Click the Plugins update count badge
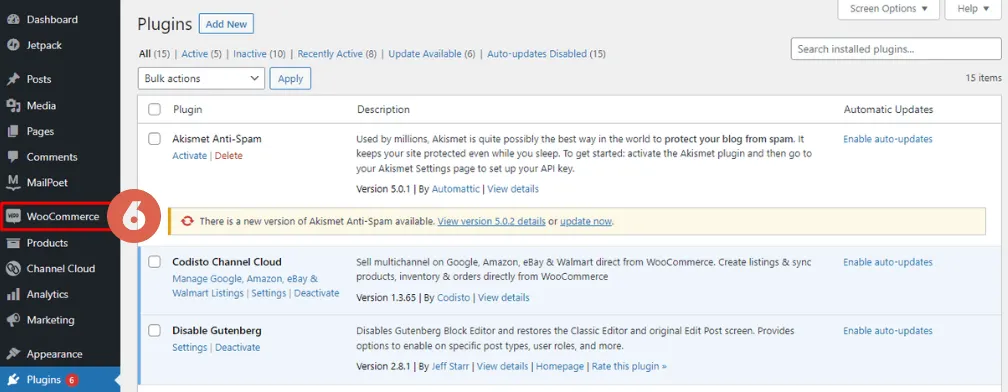 [71, 380]
